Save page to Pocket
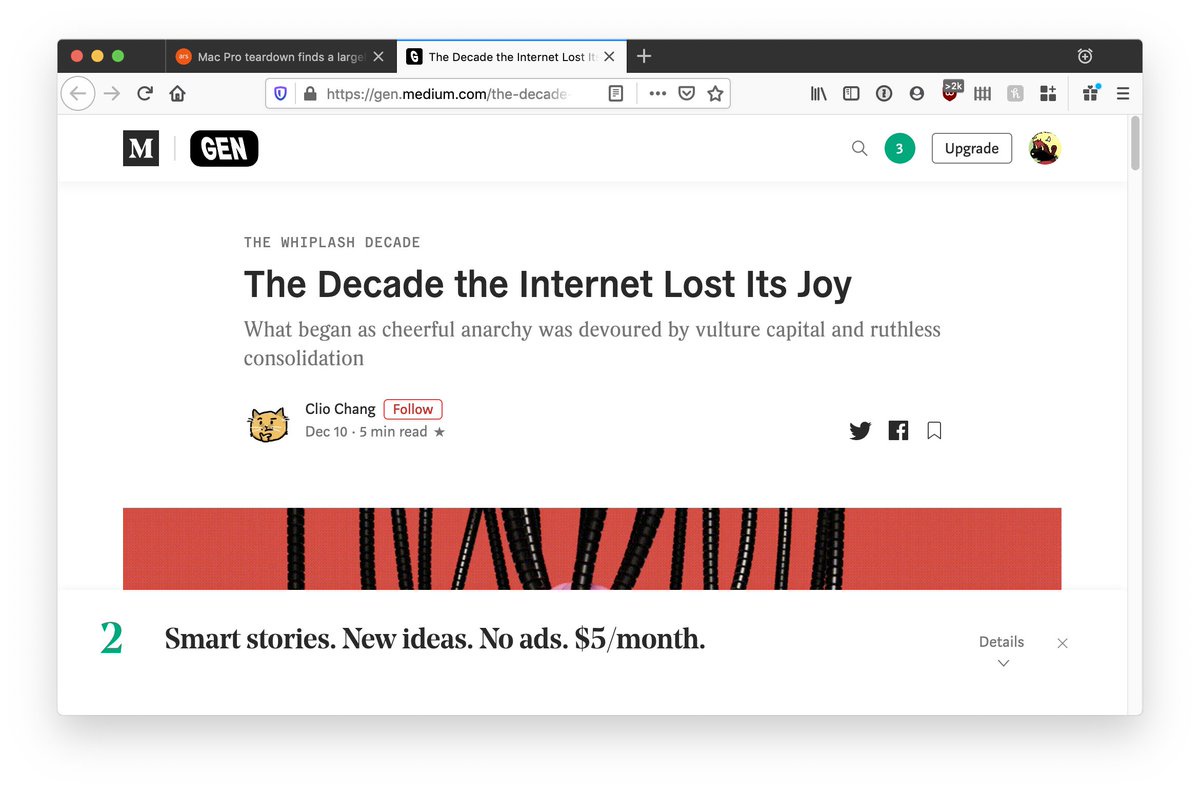The width and height of the screenshot is (1200, 791). click(x=686, y=93)
